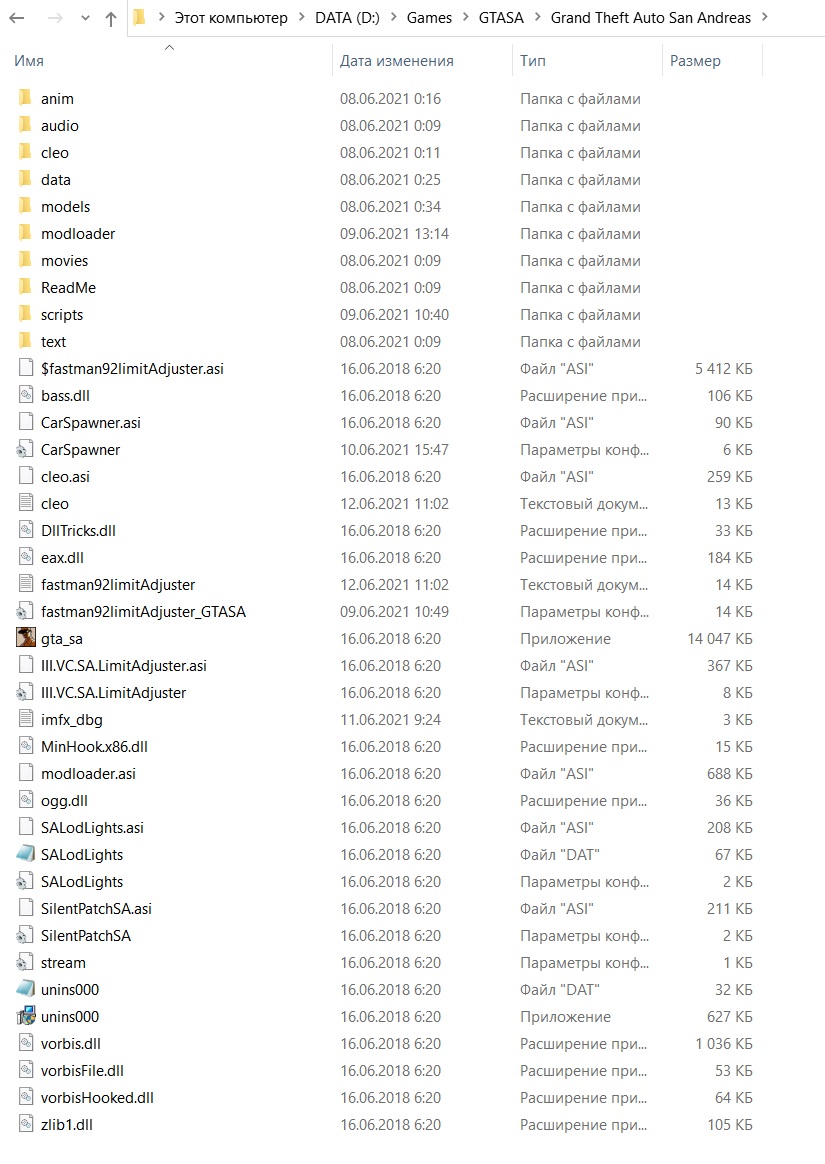This screenshot has height=1164, width=825.
Task: Expand chevron after DATA (D:) in path
Action: pos(394,17)
